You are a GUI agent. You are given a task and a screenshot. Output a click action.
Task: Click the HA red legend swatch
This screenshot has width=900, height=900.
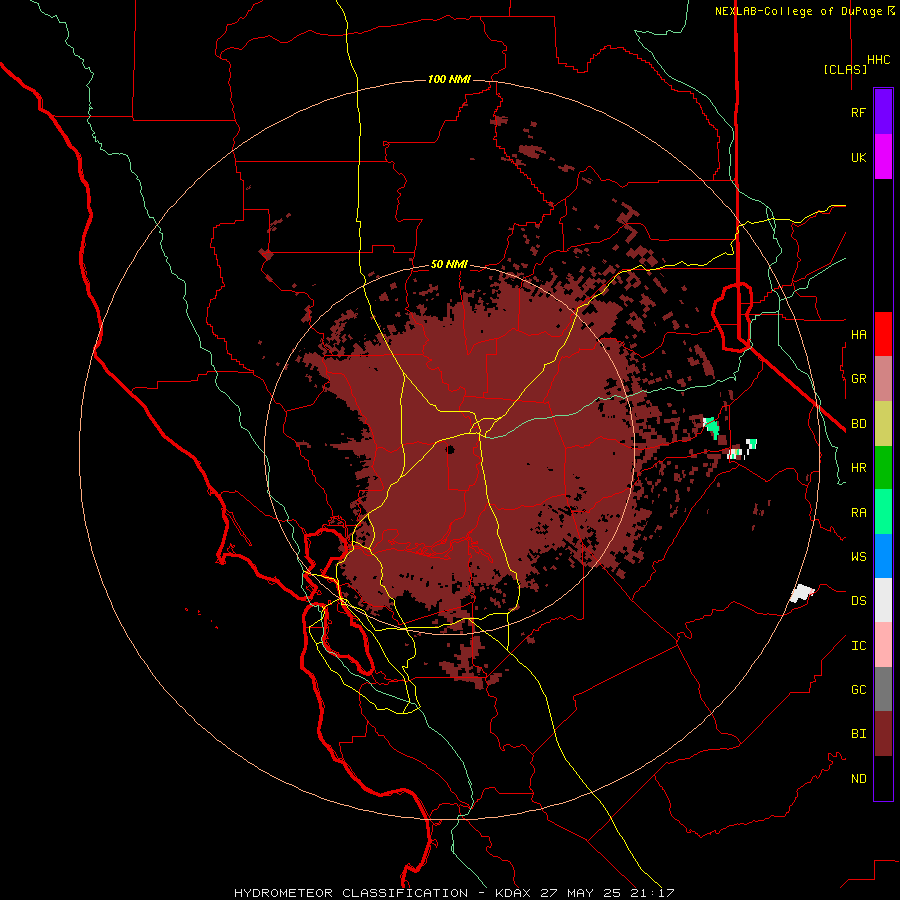pyautogui.click(x=883, y=334)
